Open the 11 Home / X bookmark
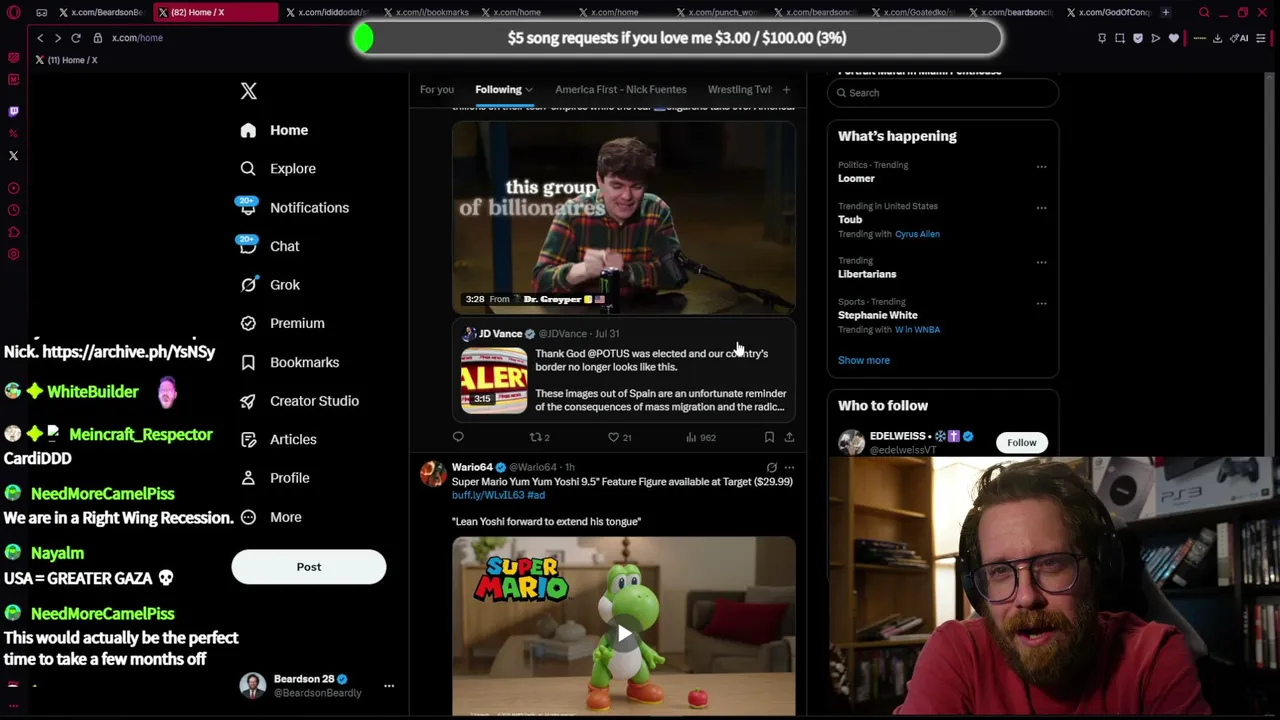This screenshot has height=720, width=1280. 67,60
